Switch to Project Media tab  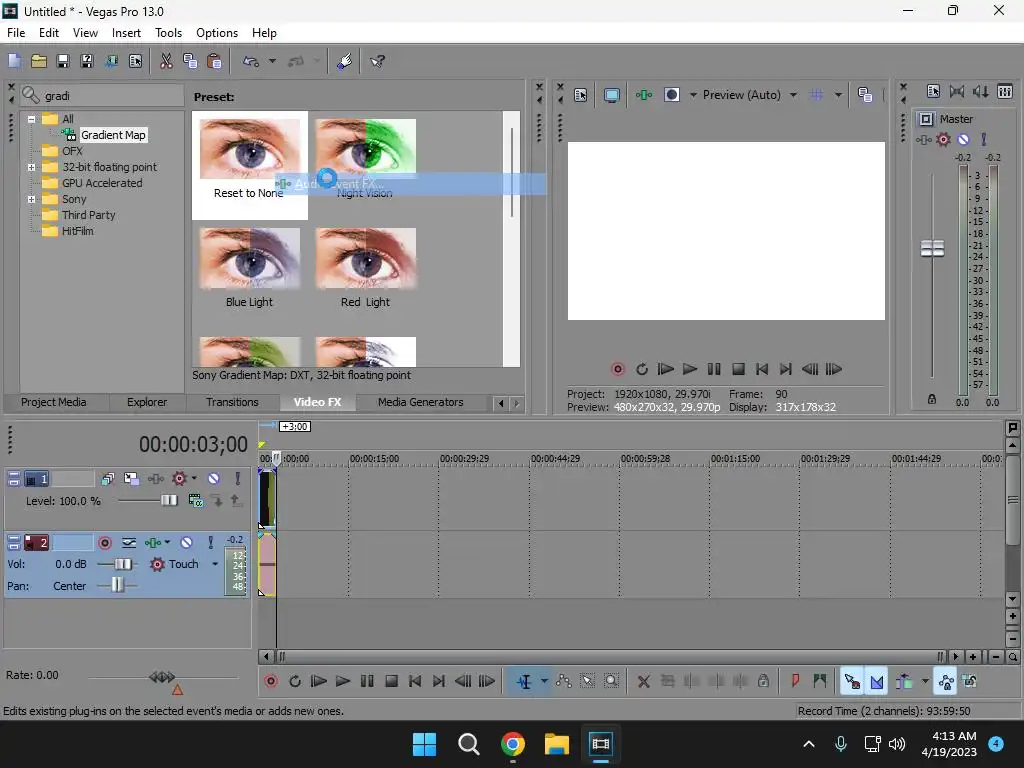pyautogui.click(x=54, y=402)
